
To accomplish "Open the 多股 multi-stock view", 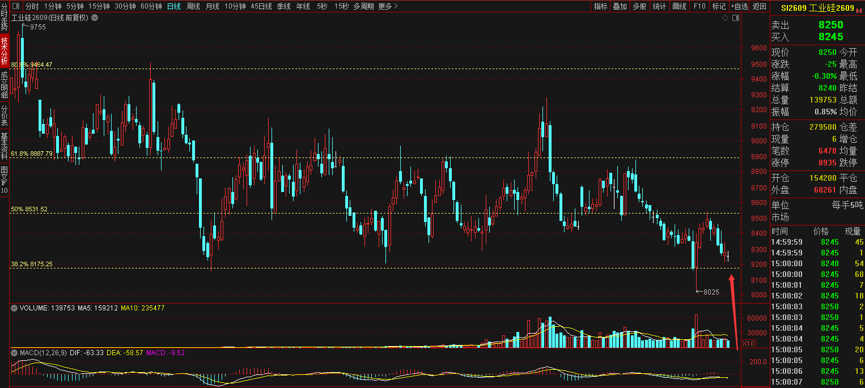I will point(639,6).
